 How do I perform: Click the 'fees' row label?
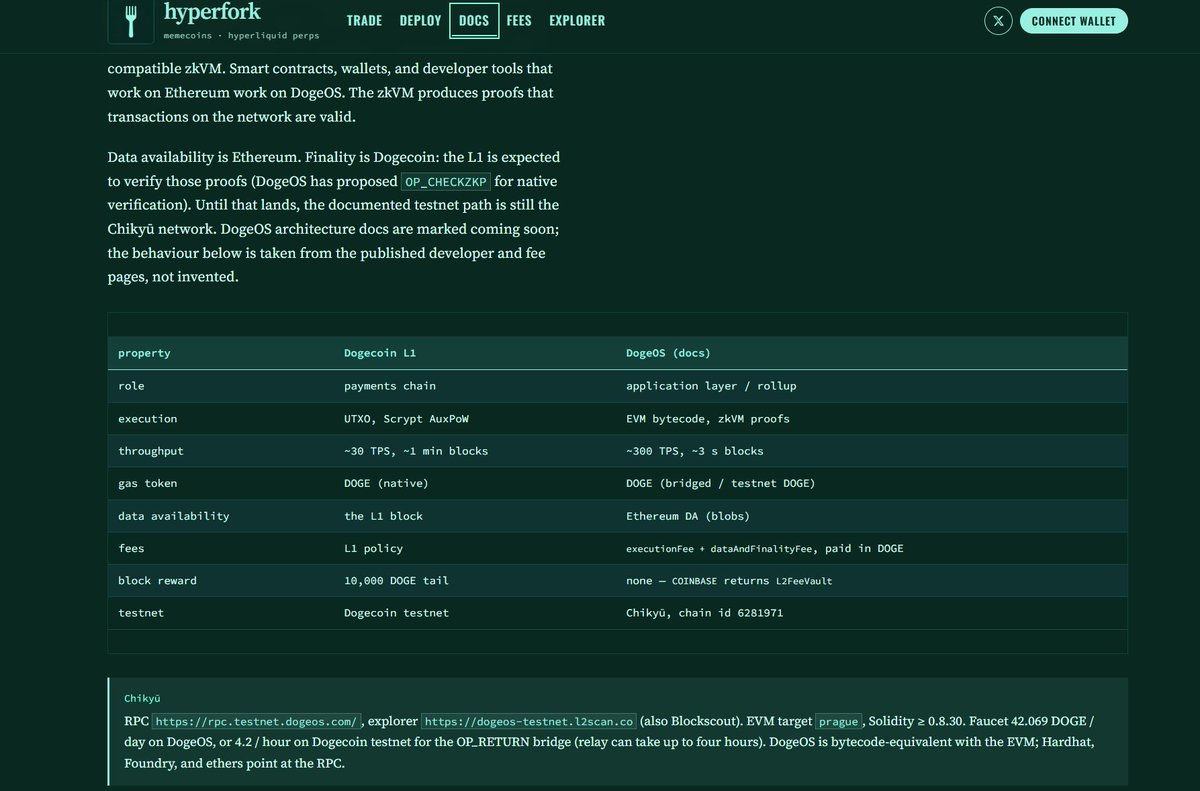tap(131, 548)
